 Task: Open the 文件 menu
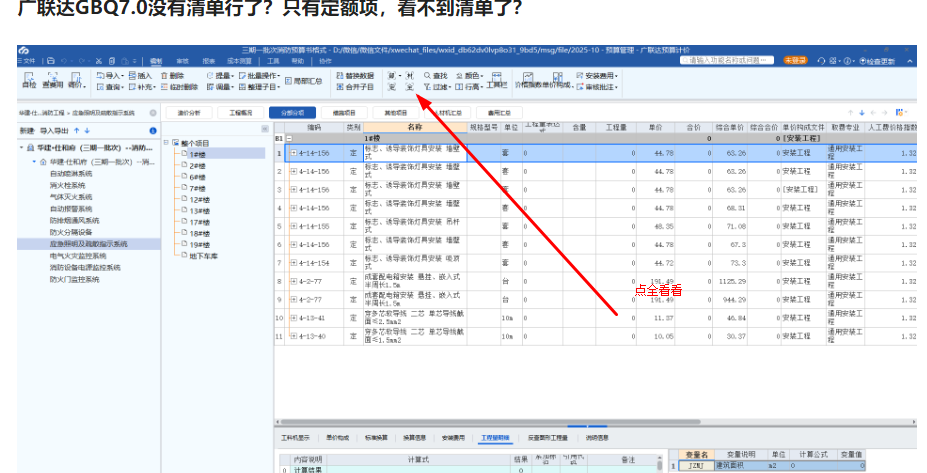(27, 61)
